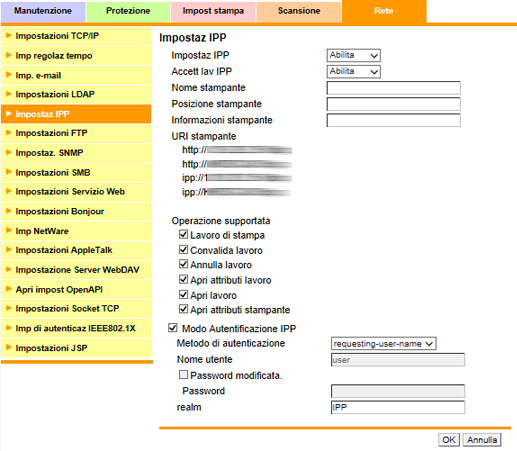Screen dimensions: 517x451
Task: Click the Nome stampante input field
Action: [x=394, y=88]
